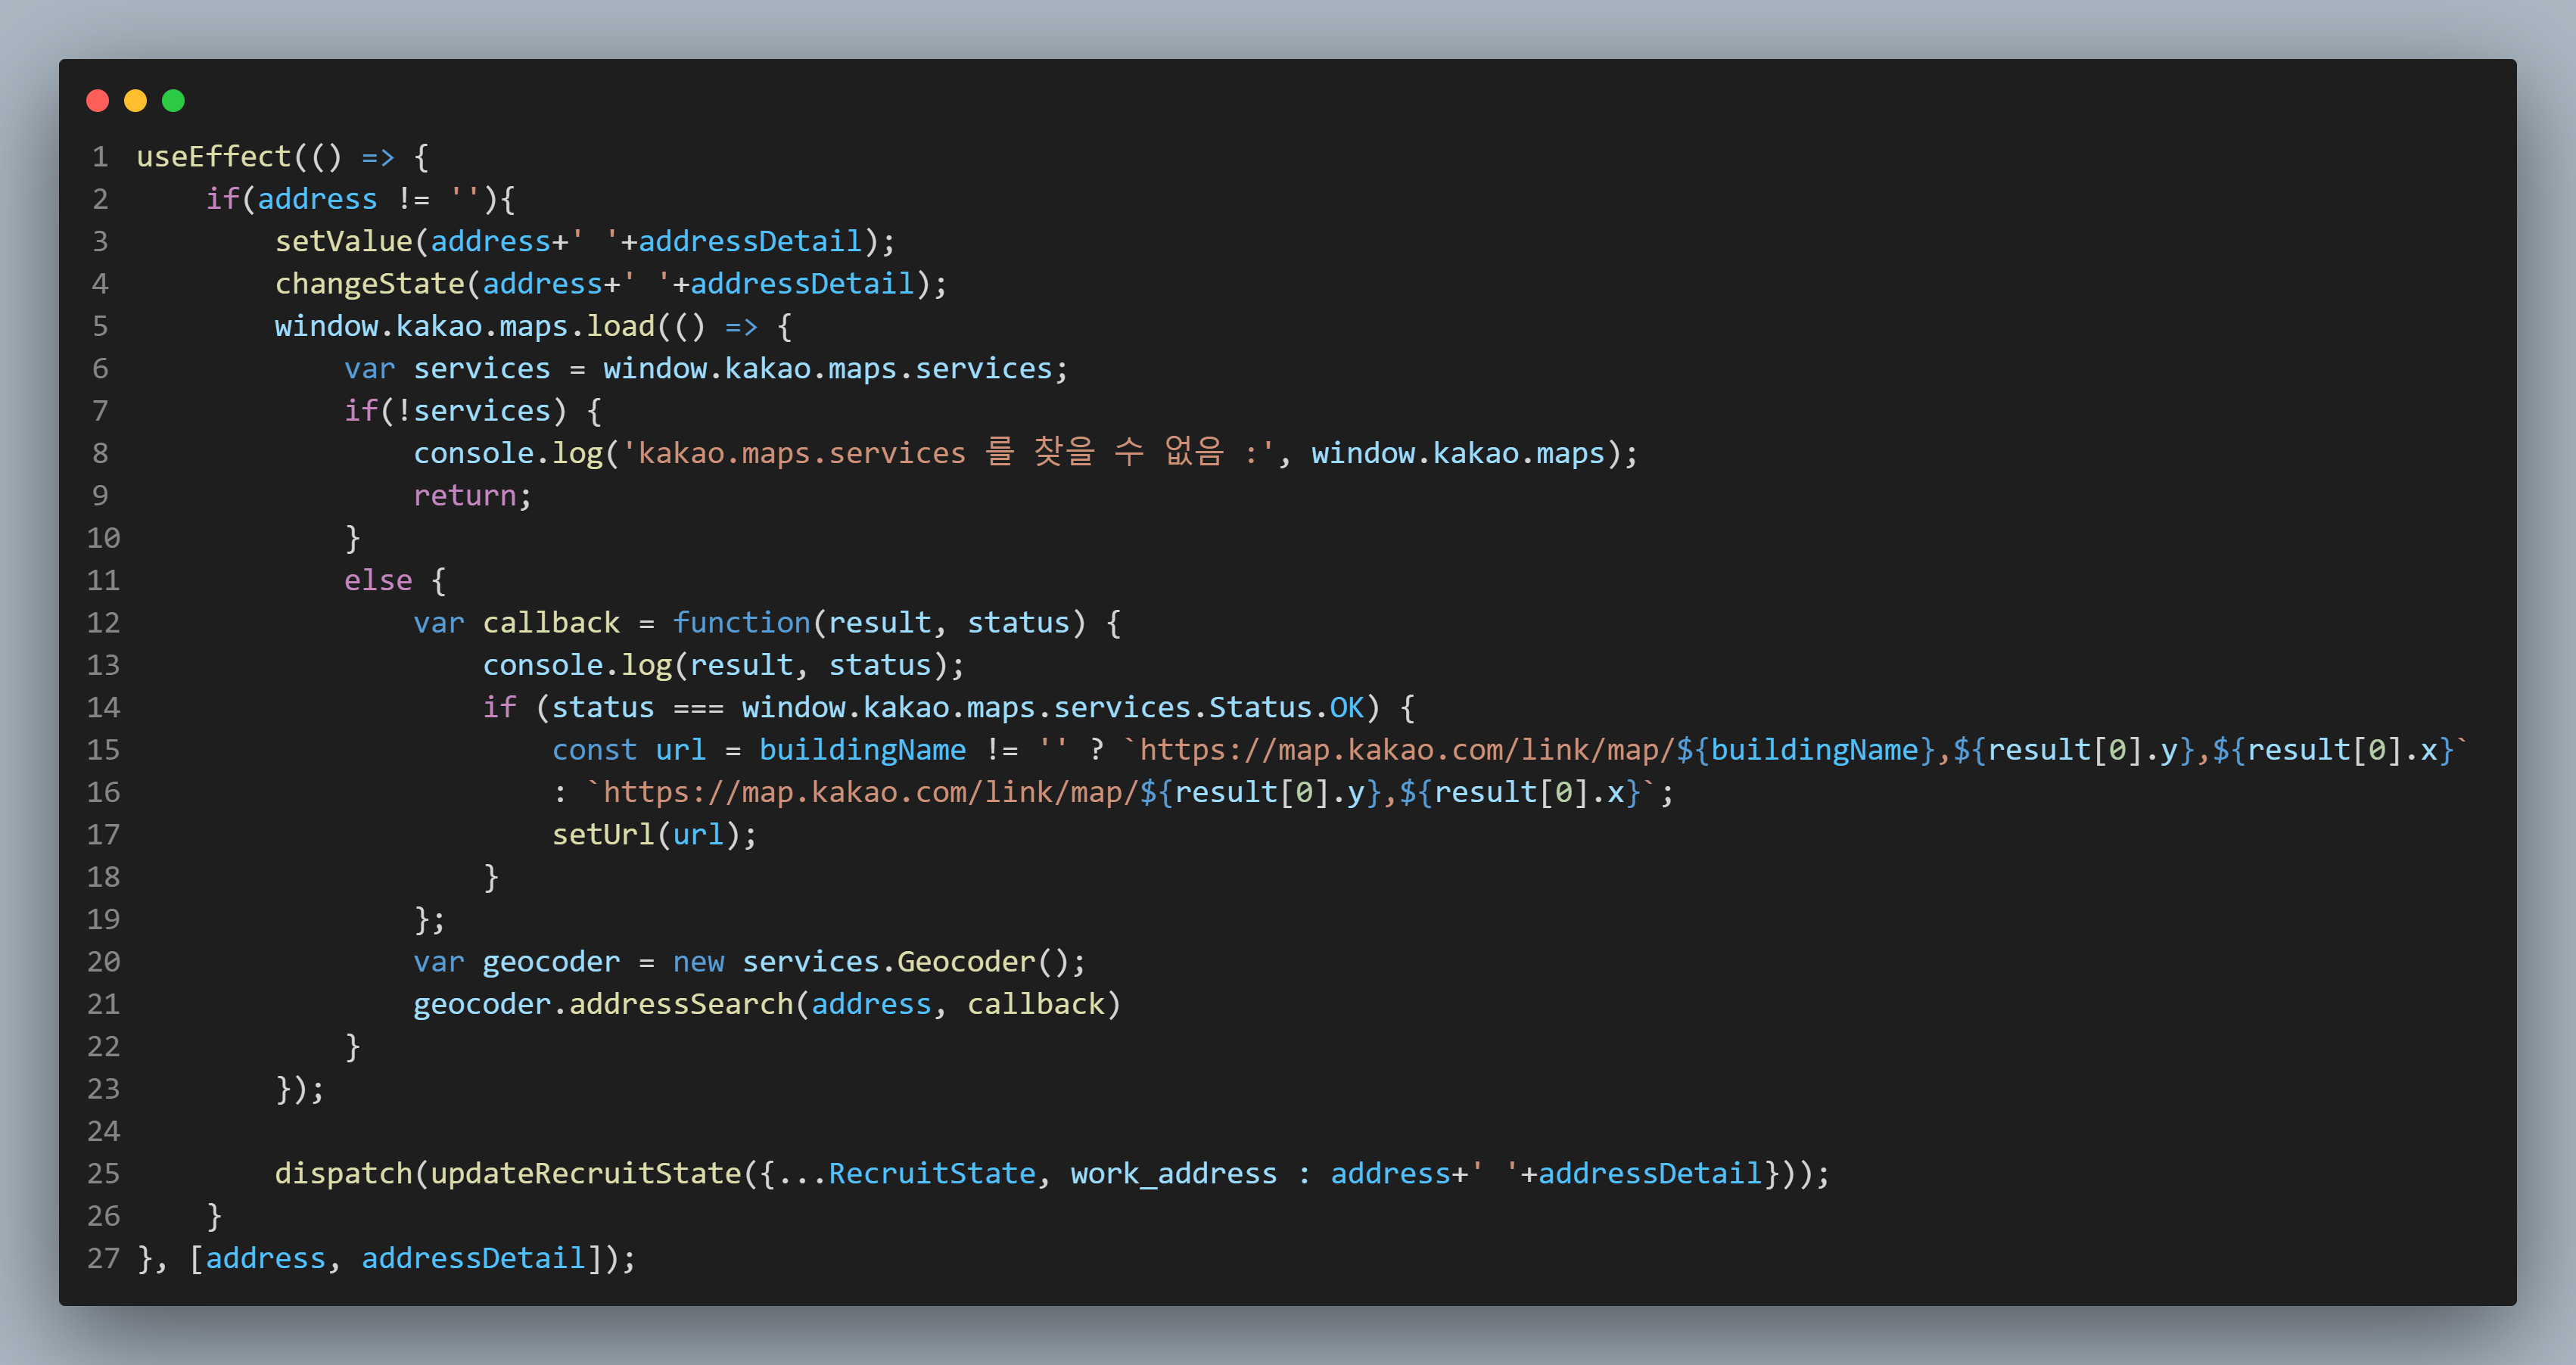The image size is (2576, 1365).
Task: Click 'else' keyword on line 11
Action: point(378,581)
